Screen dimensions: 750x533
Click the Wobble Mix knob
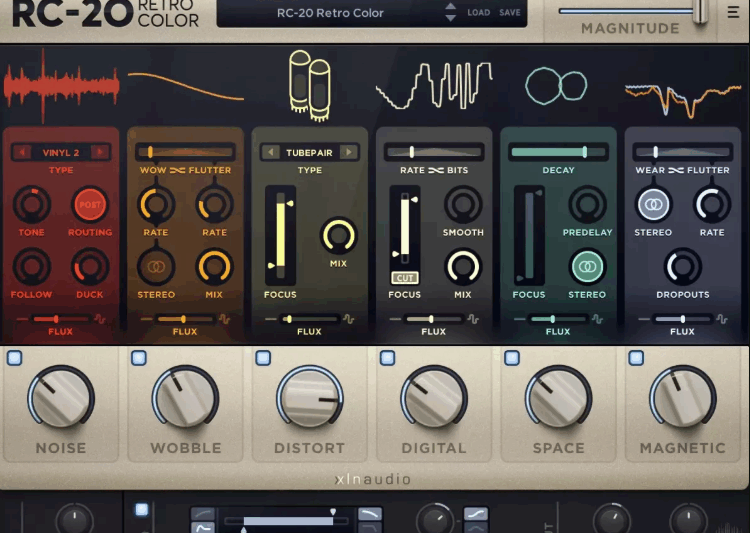tap(214, 267)
